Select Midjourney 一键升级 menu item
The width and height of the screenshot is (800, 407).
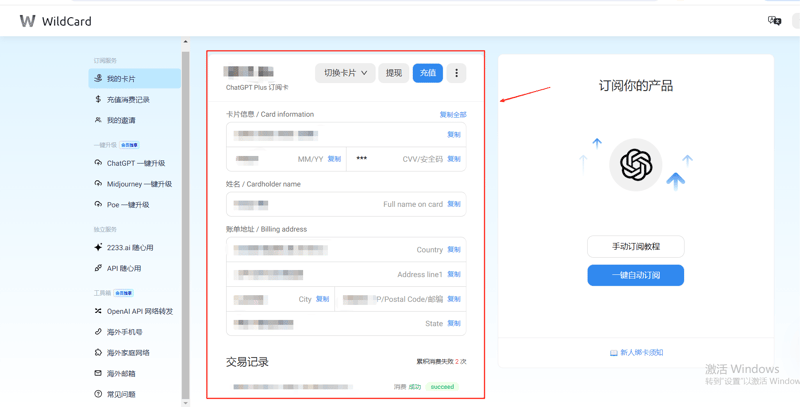click(139, 184)
